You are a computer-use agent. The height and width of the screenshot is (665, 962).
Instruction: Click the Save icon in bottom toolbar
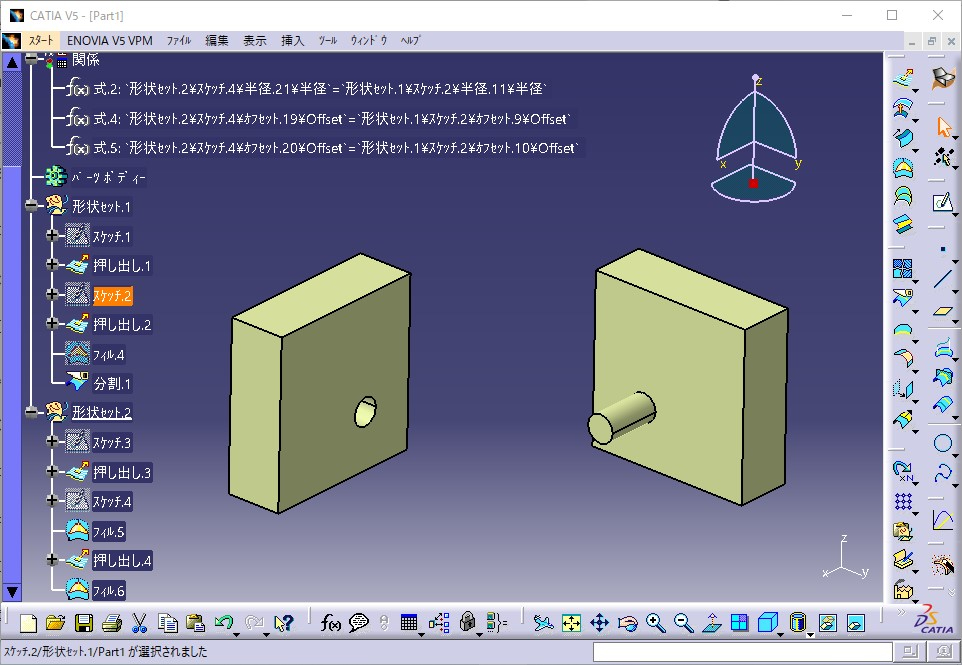coord(84,623)
